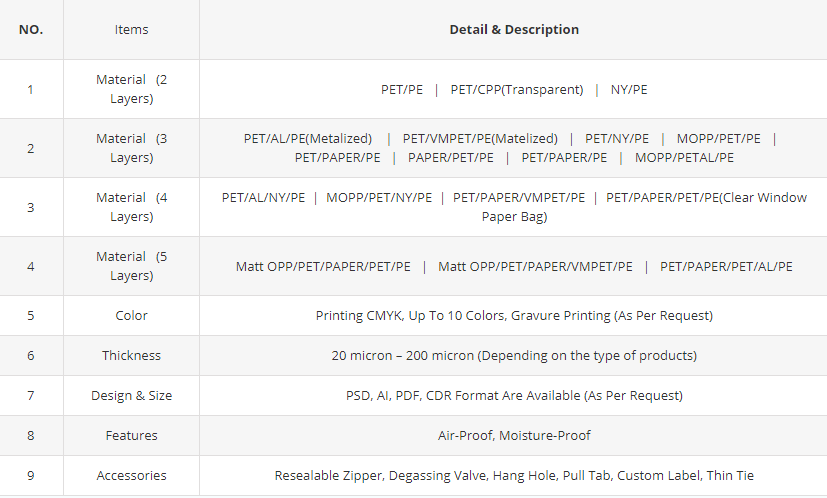Click the "Features" item cell
The height and width of the screenshot is (498, 827).
click(131, 435)
